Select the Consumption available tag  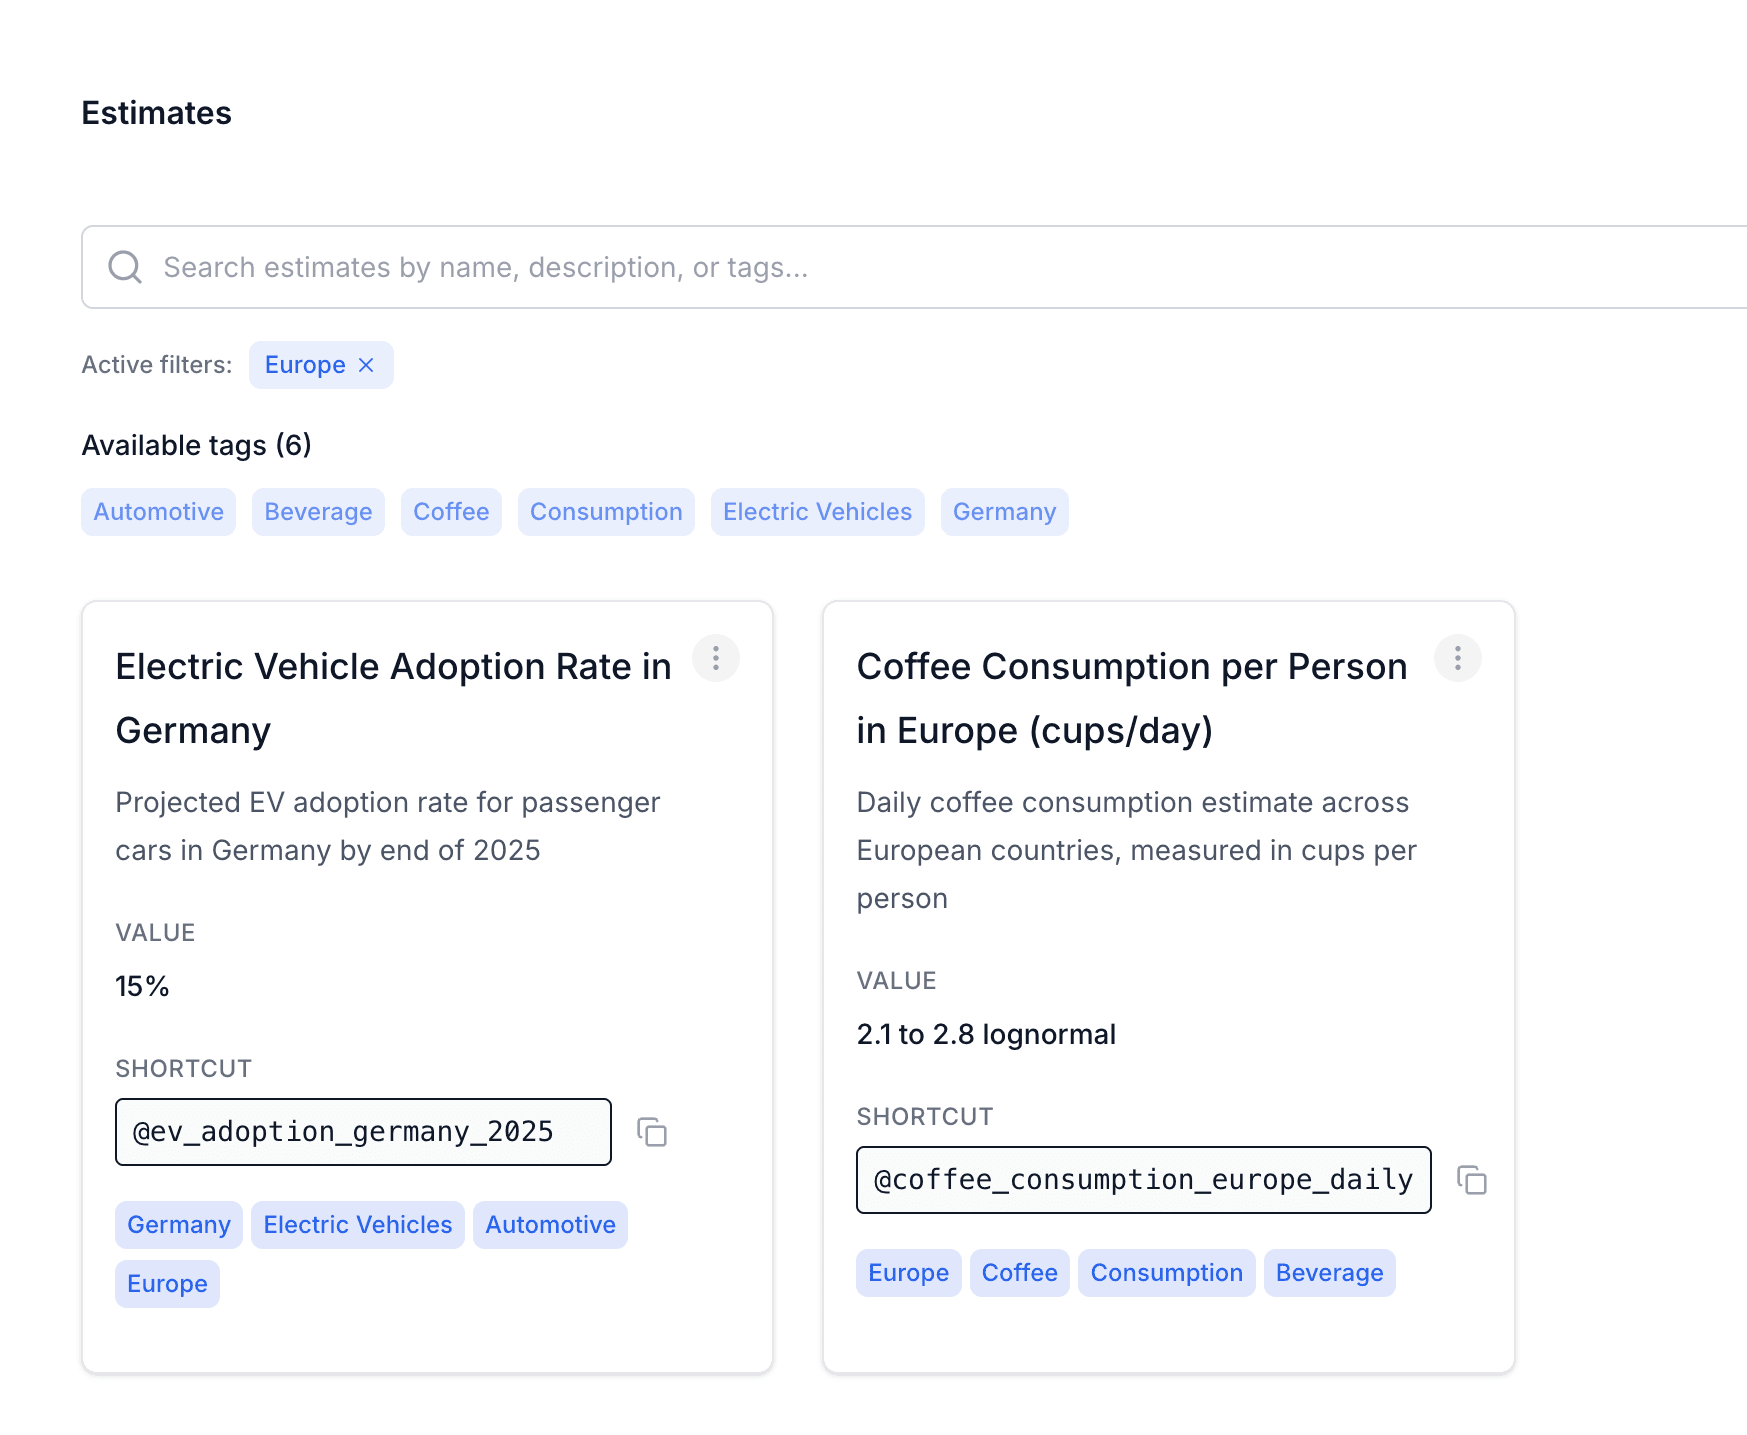606,512
